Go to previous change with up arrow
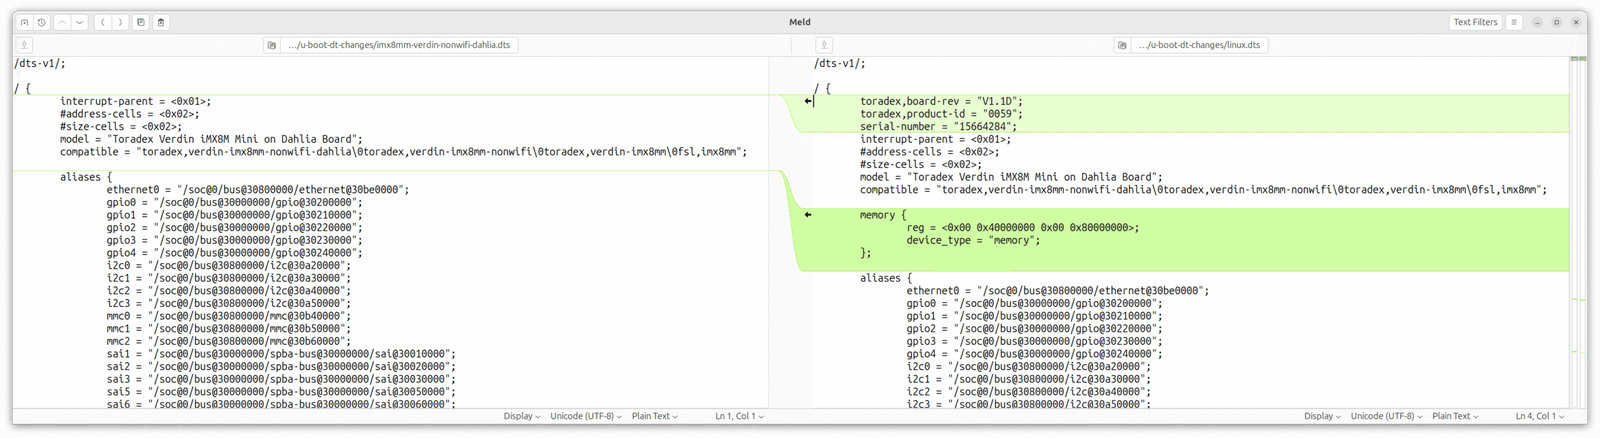Screen dimensions: 1600x438 [63, 22]
